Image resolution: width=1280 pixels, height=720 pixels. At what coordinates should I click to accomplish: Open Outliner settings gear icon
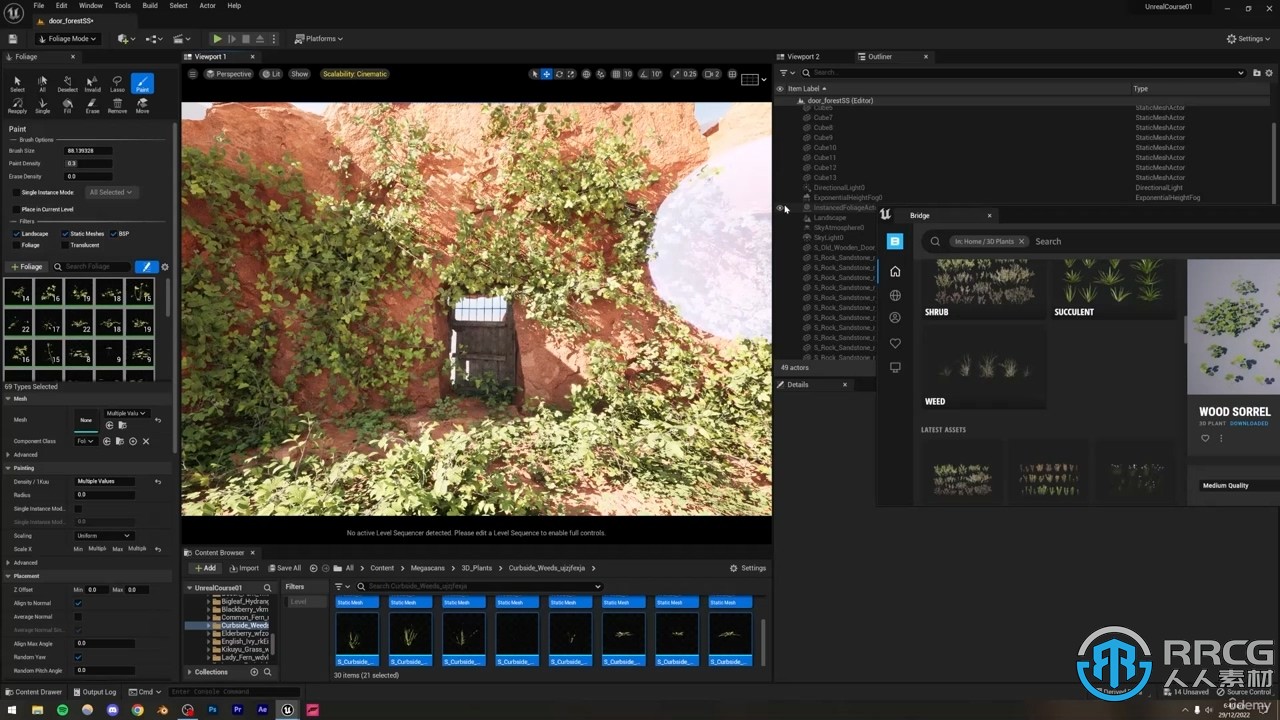click(1268, 73)
